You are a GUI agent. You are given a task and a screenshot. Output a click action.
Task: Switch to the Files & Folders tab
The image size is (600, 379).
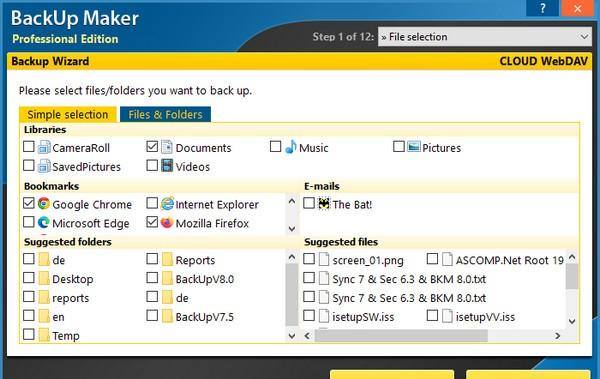[165, 114]
